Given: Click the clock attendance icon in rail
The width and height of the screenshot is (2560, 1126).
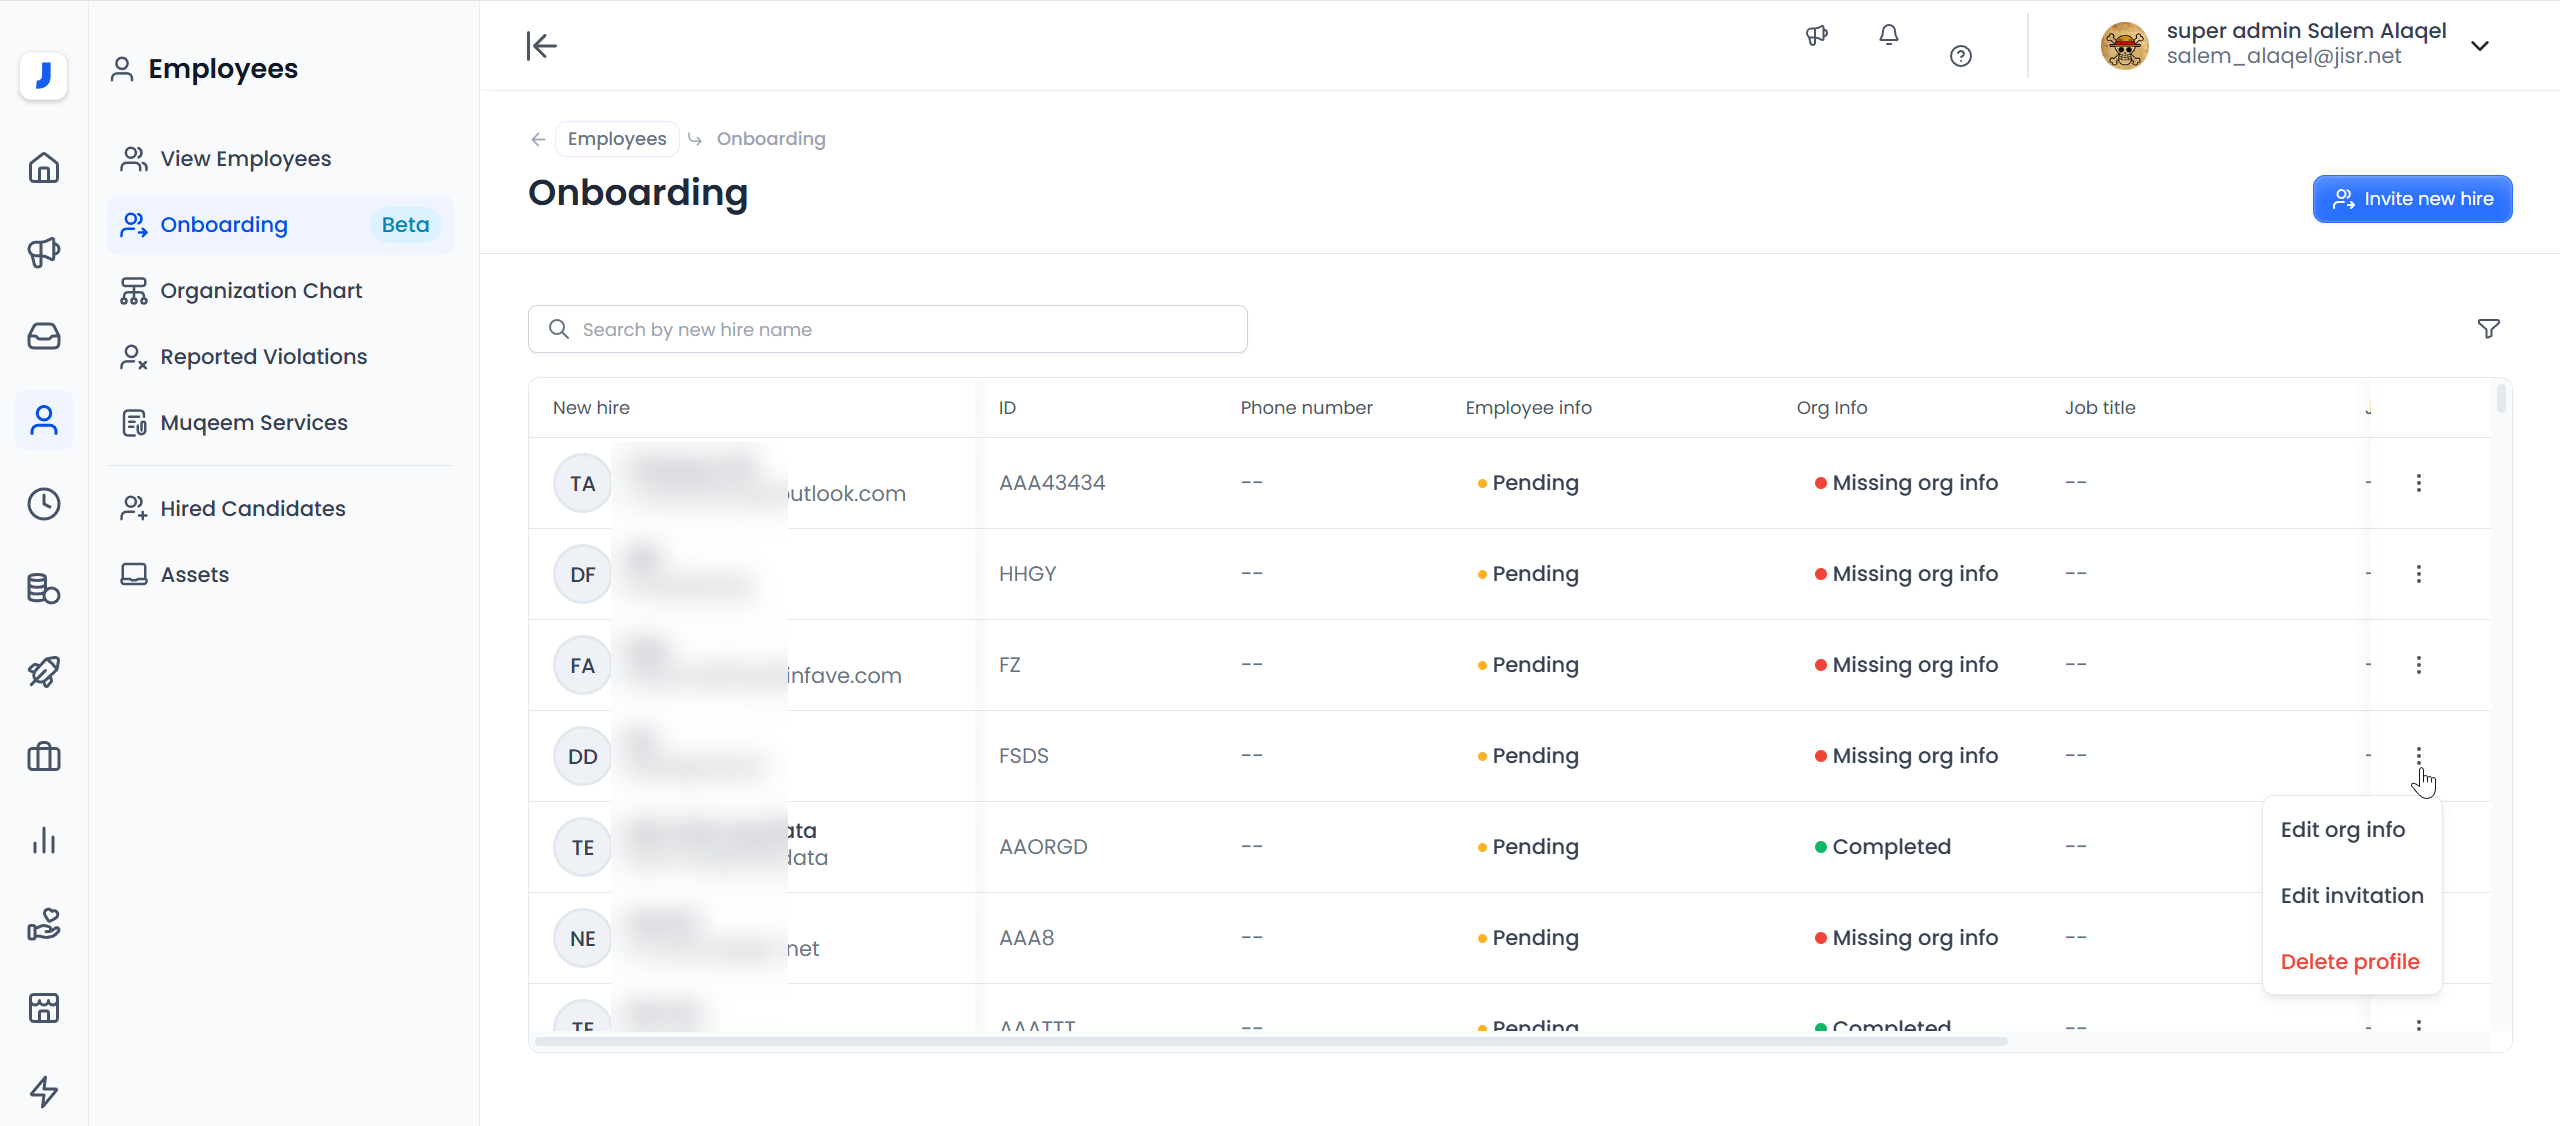Looking at the screenshot, I should [x=44, y=504].
